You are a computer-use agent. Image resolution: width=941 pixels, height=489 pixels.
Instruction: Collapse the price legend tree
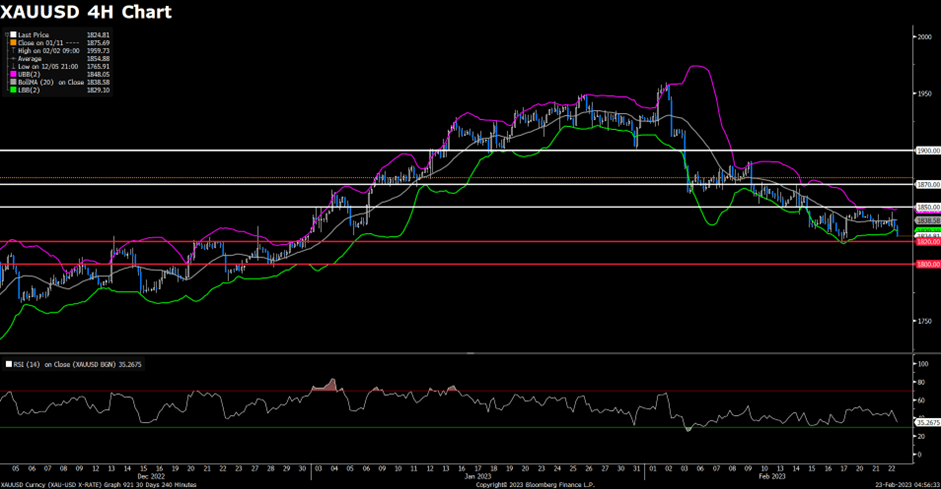[5, 33]
